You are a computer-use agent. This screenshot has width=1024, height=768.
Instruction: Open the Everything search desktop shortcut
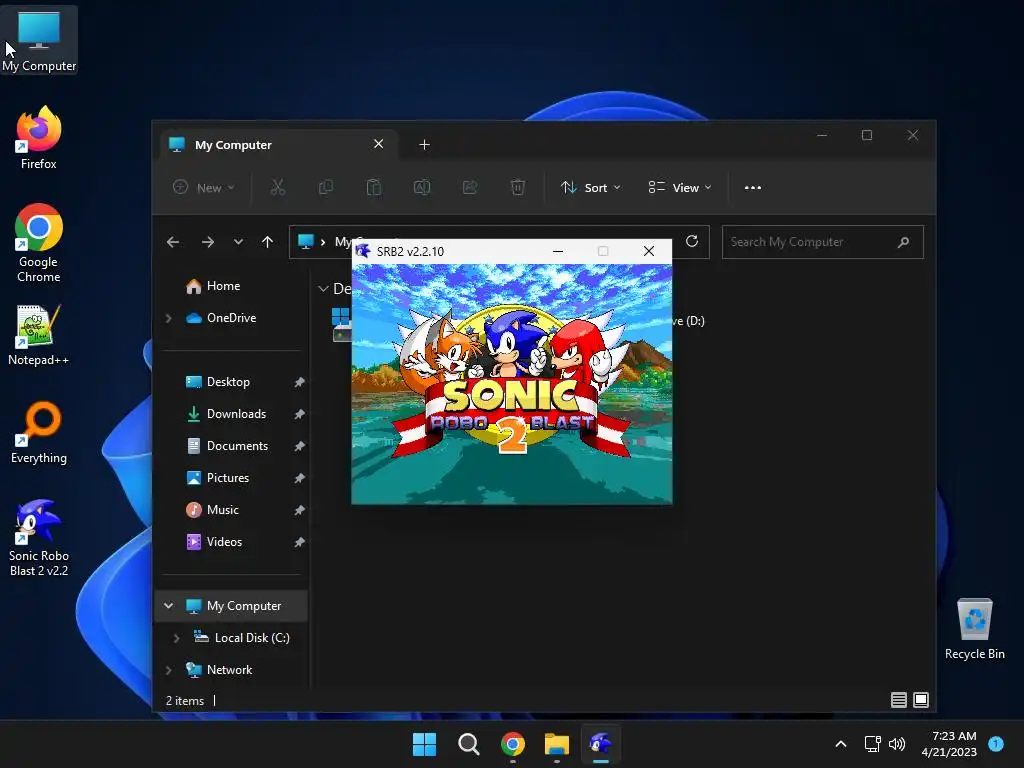(x=39, y=432)
